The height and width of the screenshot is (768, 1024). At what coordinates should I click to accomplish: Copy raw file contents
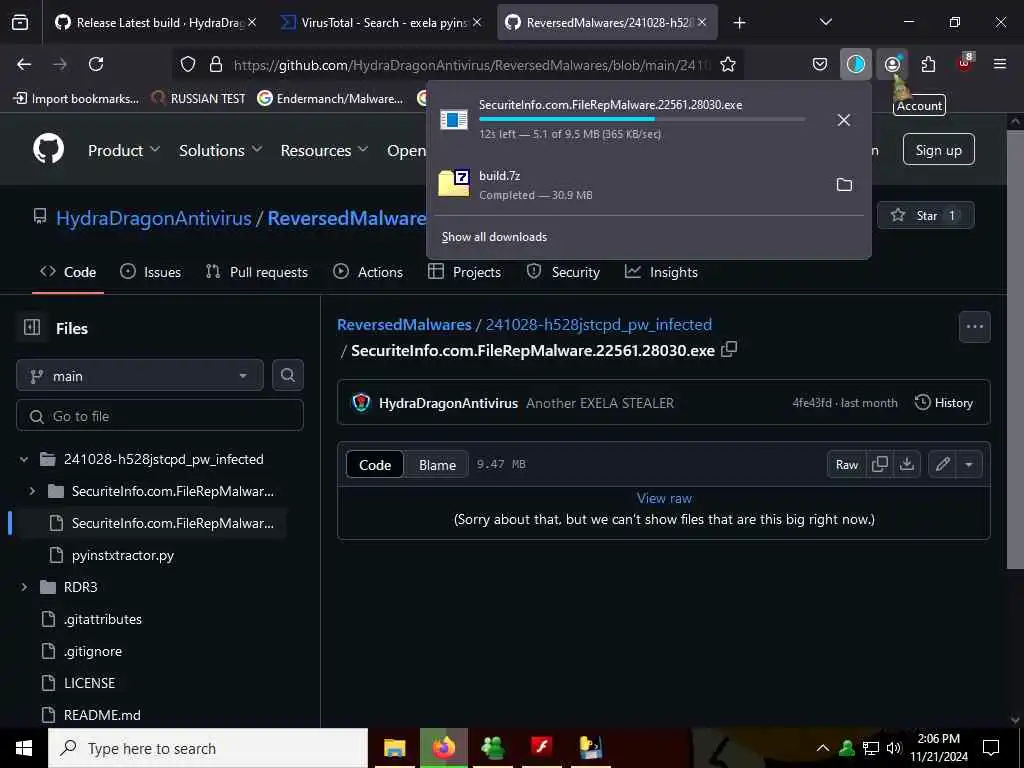tap(880, 464)
